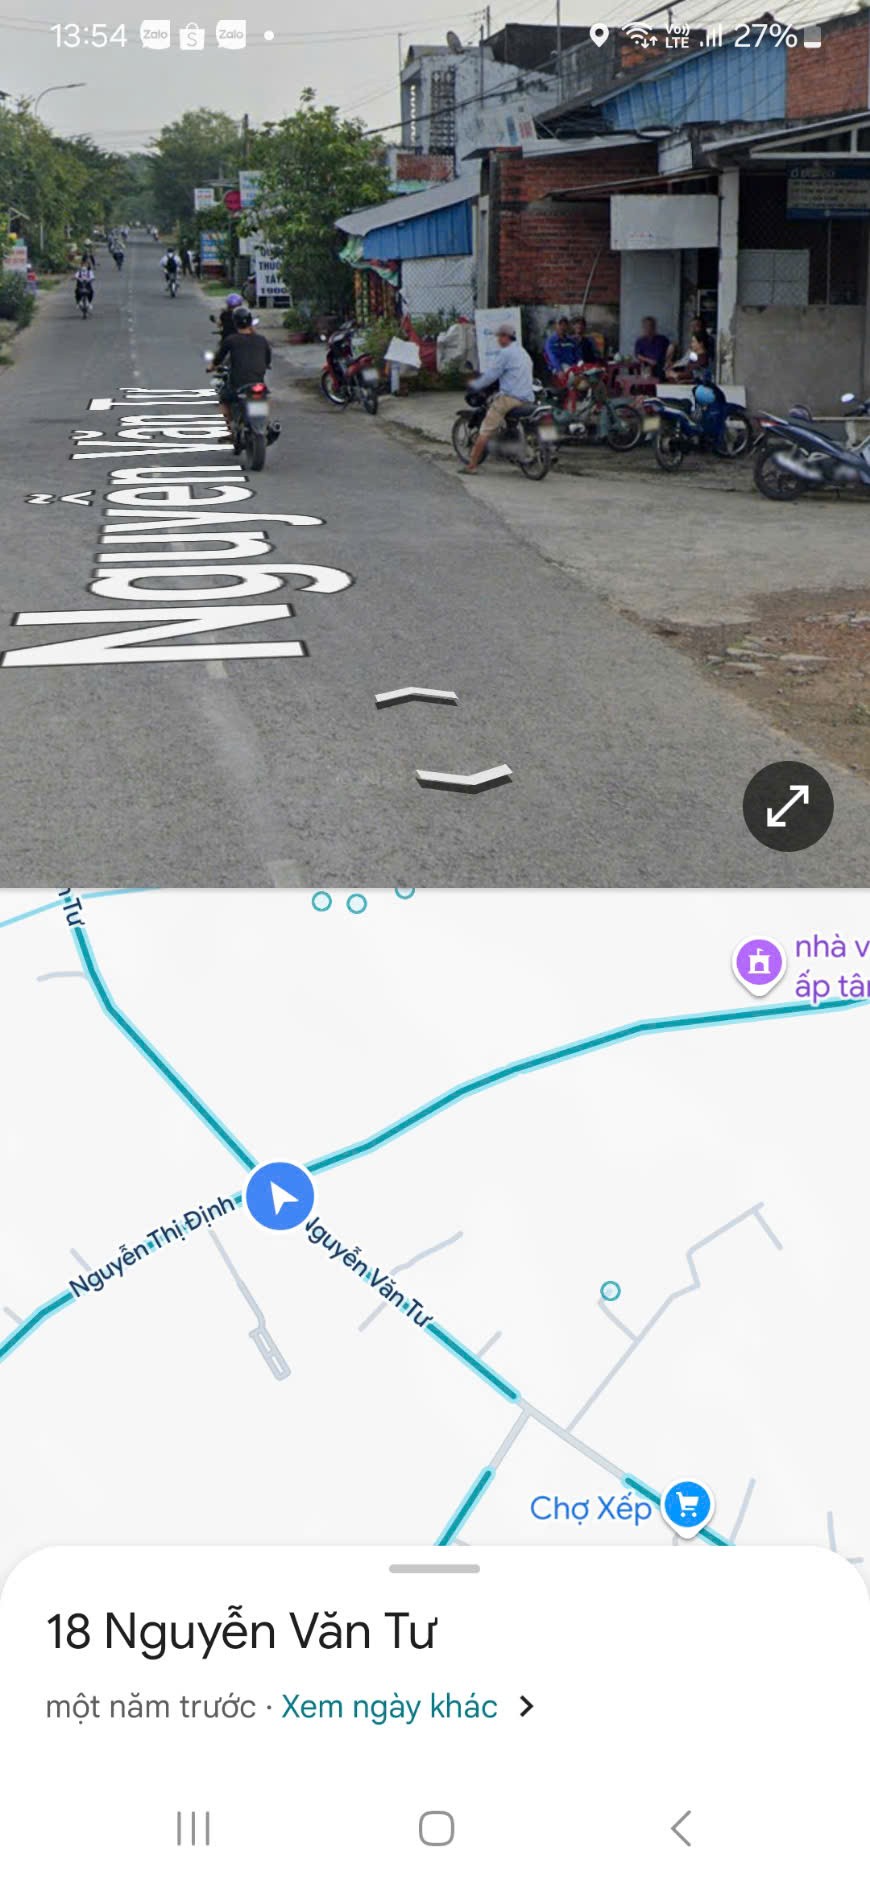Tap the purple nhà văn hóa place pin
This screenshot has height=1884, width=870.
click(759, 963)
